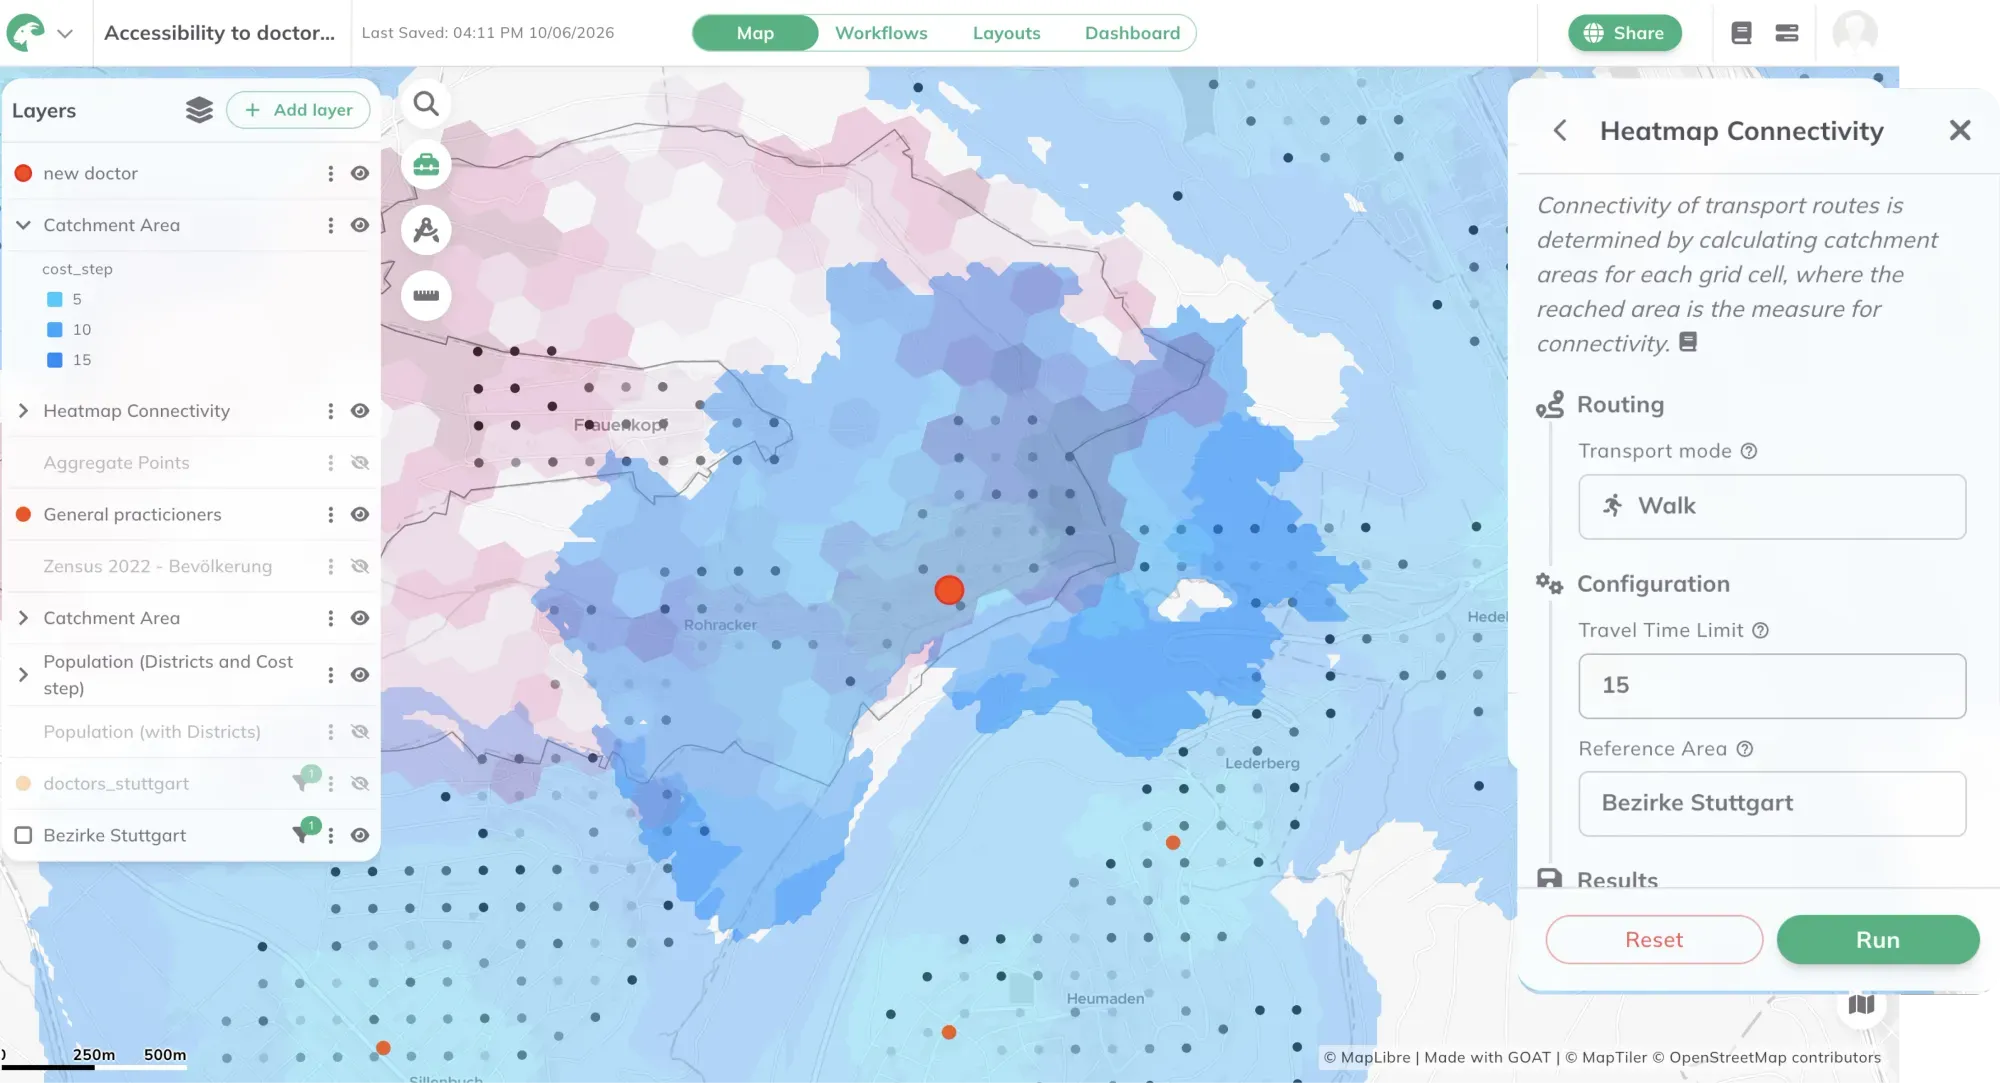Run the heatmap connectivity analysis
Image resolution: width=2000 pixels, height=1083 pixels.
(x=1878, y=940)
